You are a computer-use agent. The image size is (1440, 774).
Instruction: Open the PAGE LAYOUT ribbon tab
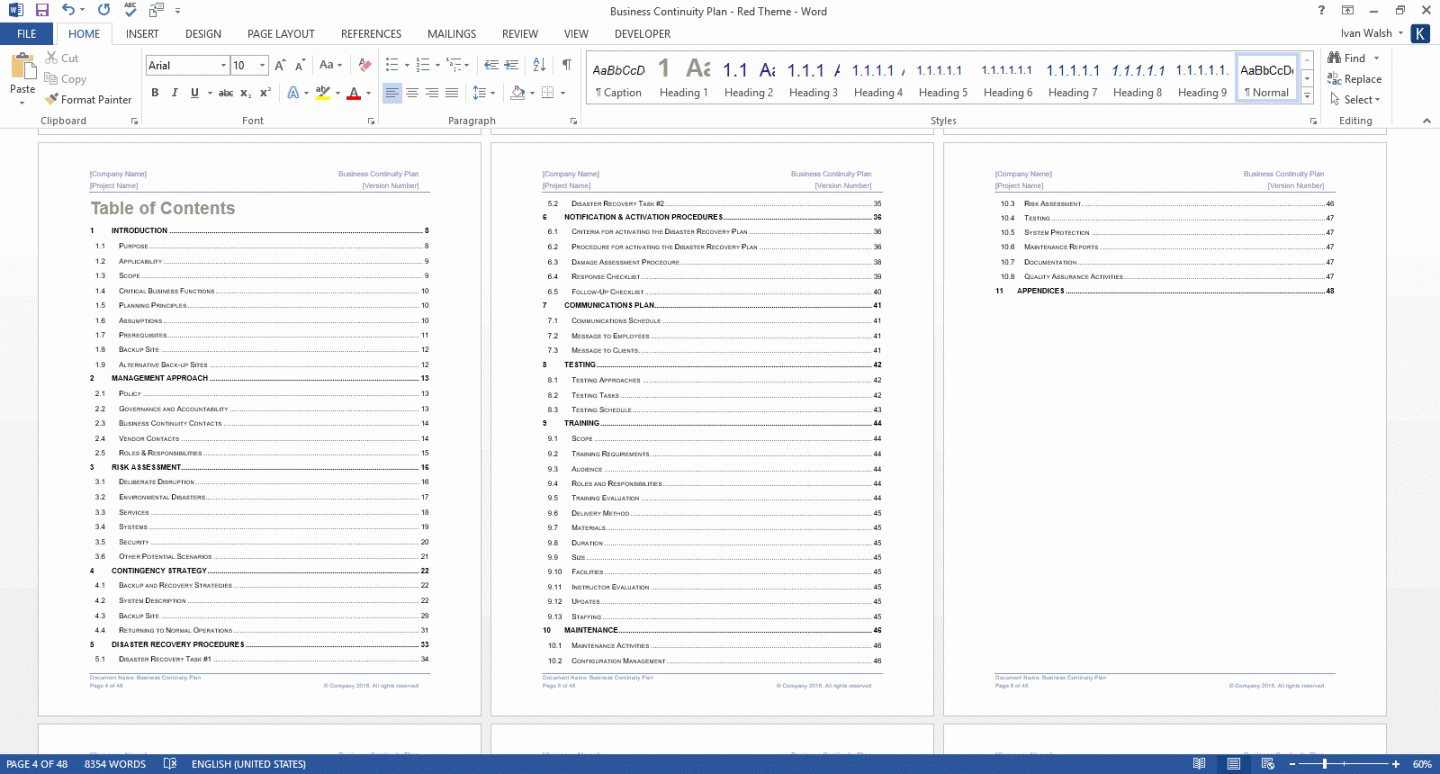281,34
